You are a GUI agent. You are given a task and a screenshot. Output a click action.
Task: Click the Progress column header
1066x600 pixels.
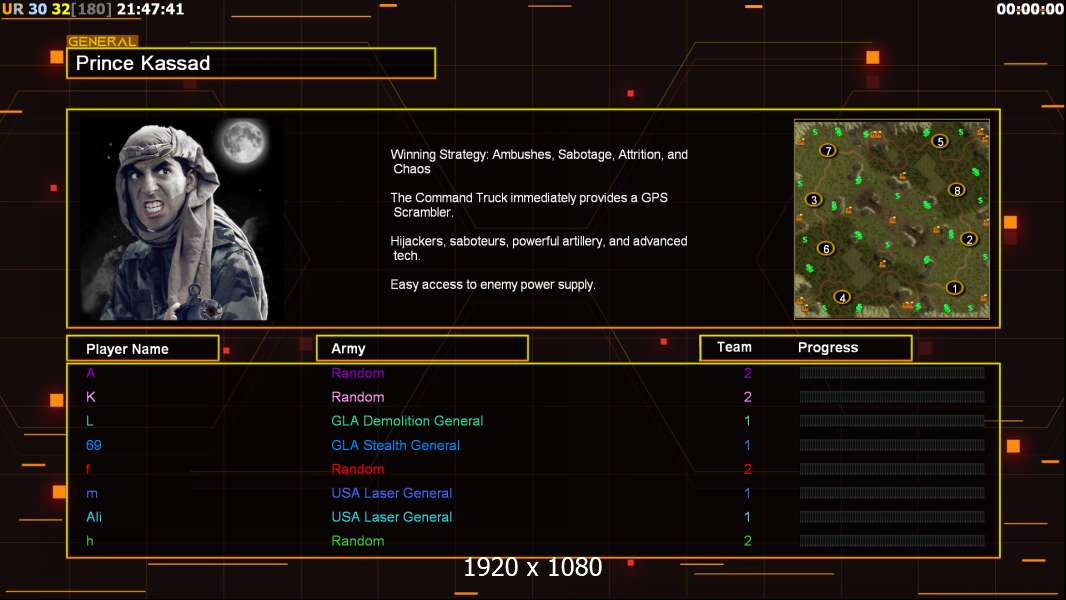click(x=827, y=347)
